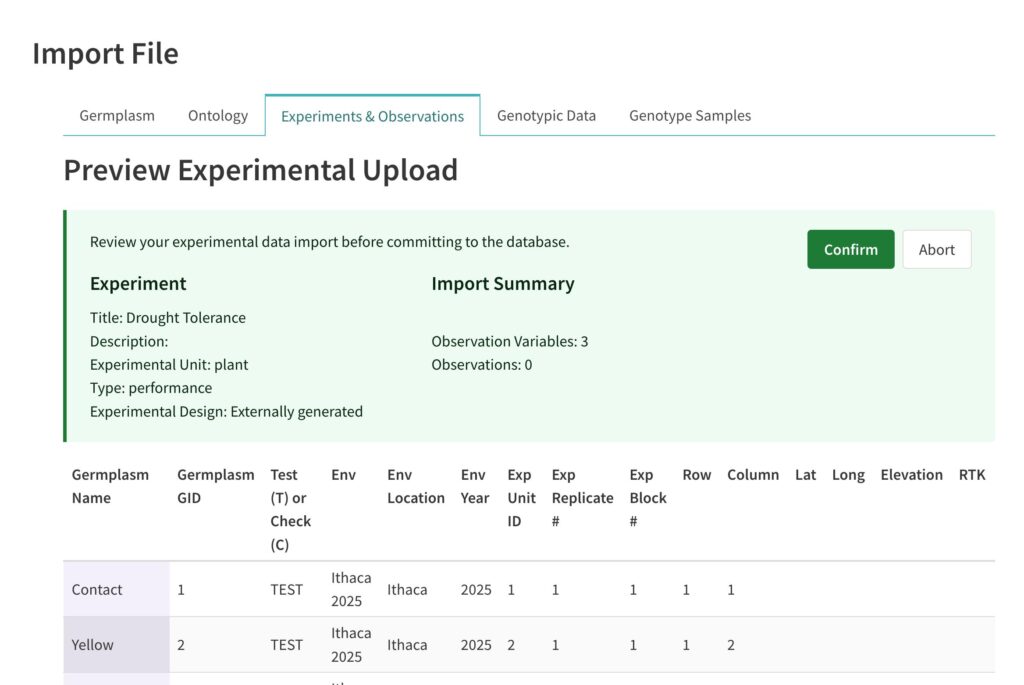The width and height of the screenshot is (1024, 685).
Task: Click the Test or Check column header
Action: [x=290, y=509]
